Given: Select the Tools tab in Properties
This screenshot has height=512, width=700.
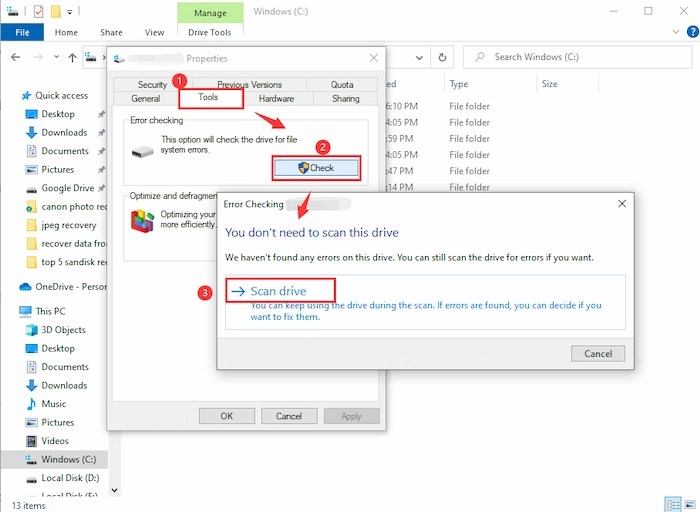Looking at the screenshot, I should point(210,98).
